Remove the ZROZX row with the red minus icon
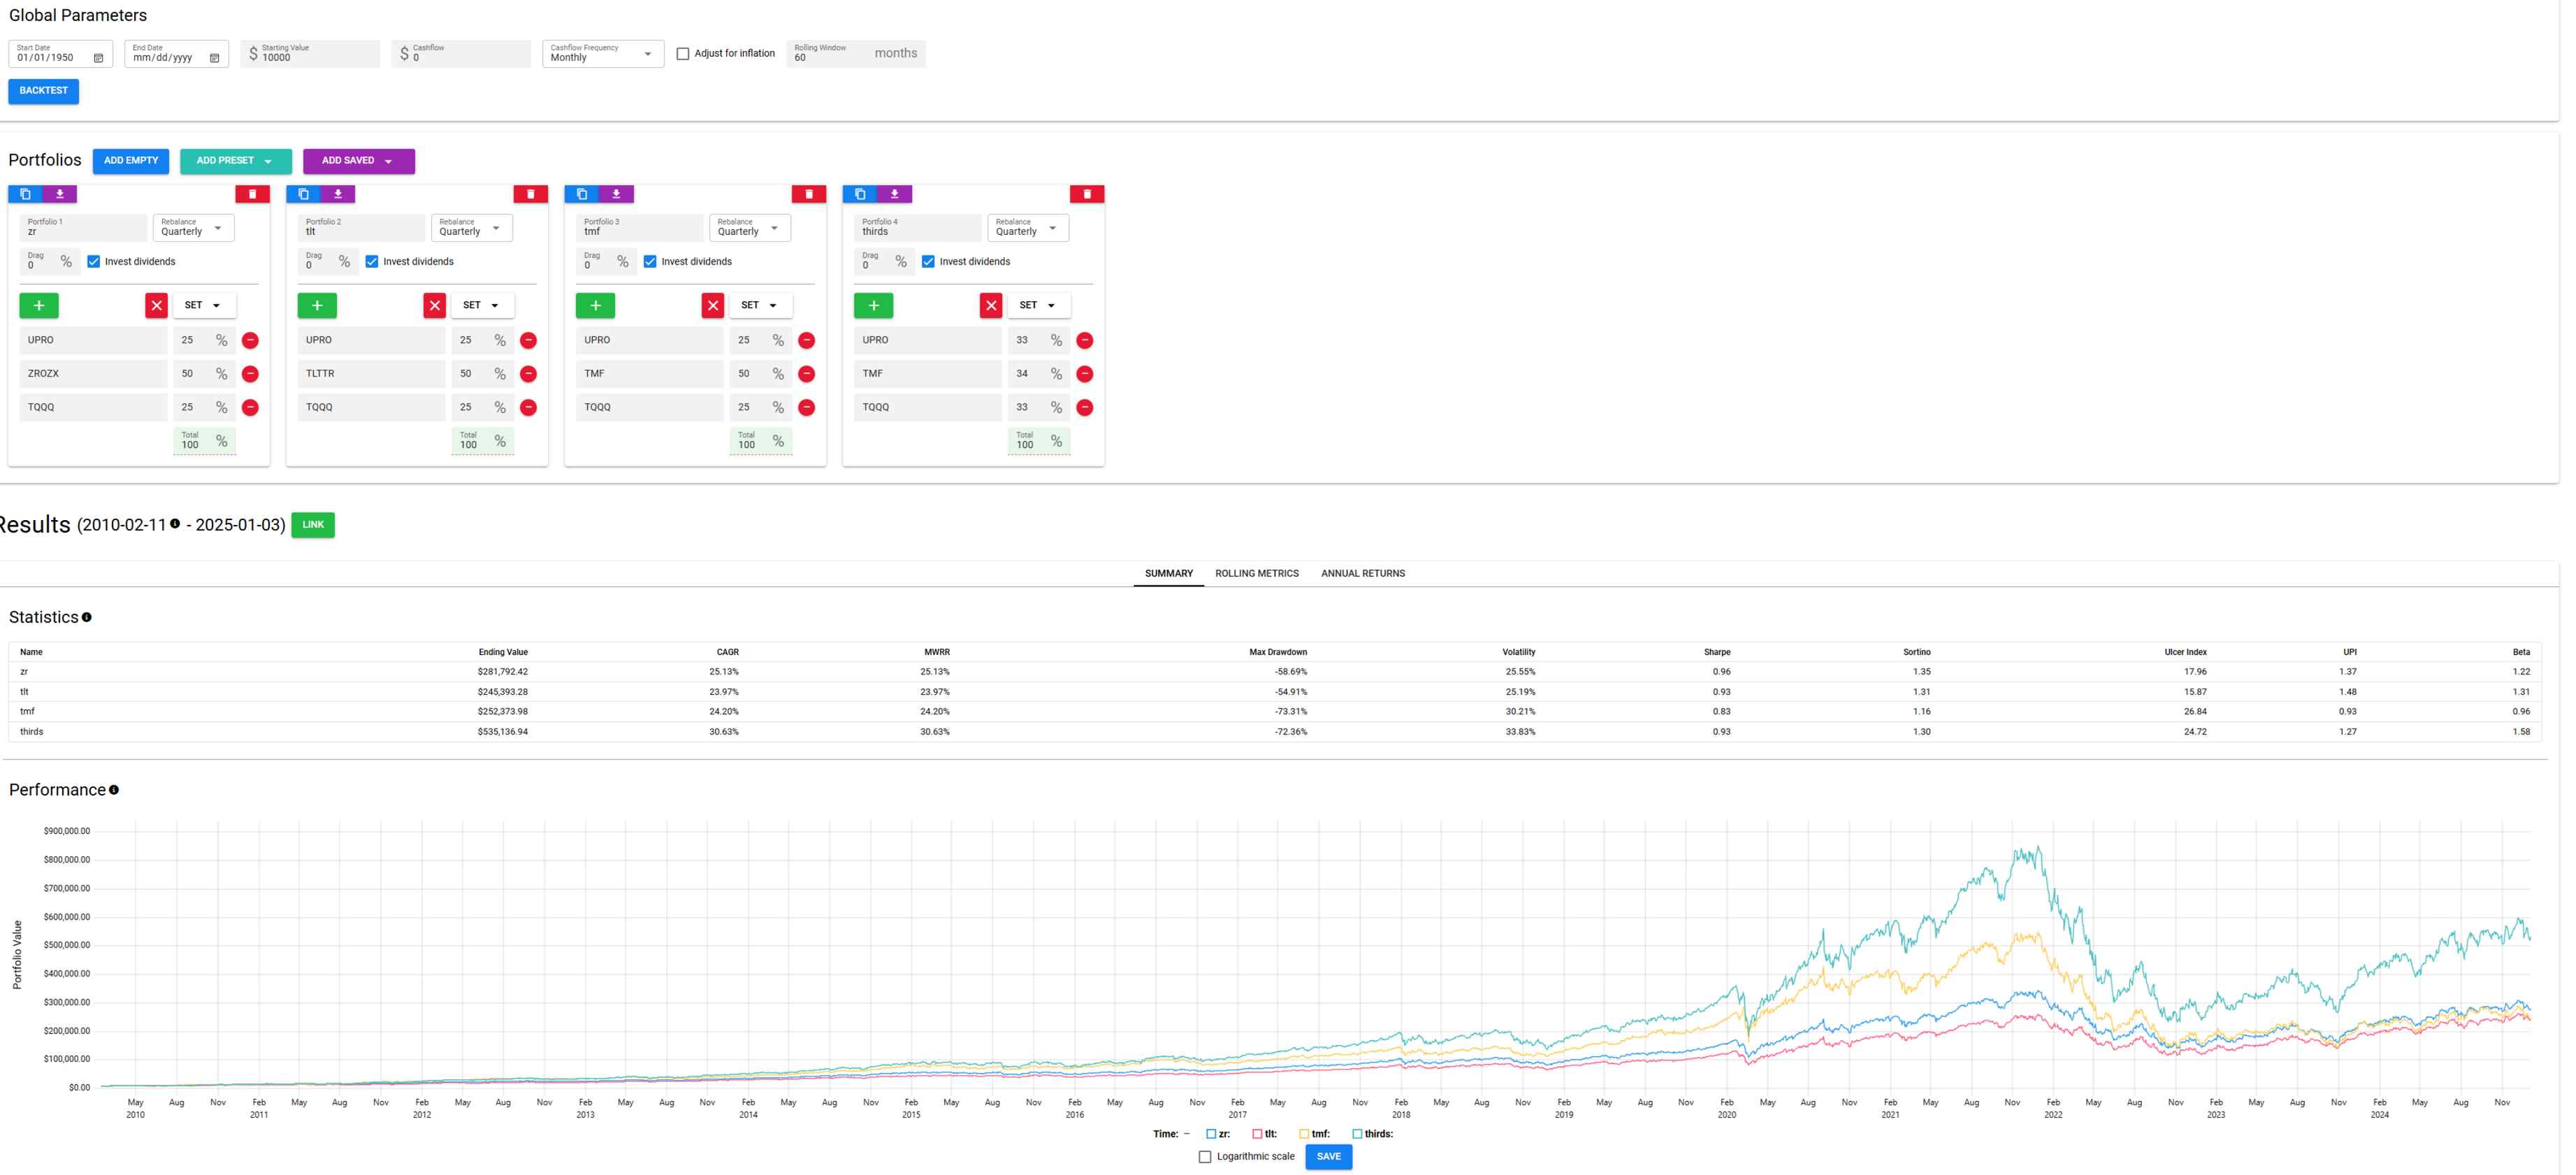Viewport: 2576px width, 1175px height. click(250, 374)
